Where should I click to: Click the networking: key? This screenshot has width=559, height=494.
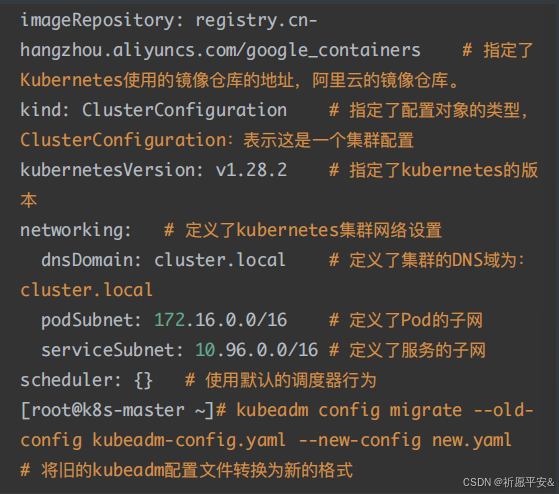[x=76, y=230]
